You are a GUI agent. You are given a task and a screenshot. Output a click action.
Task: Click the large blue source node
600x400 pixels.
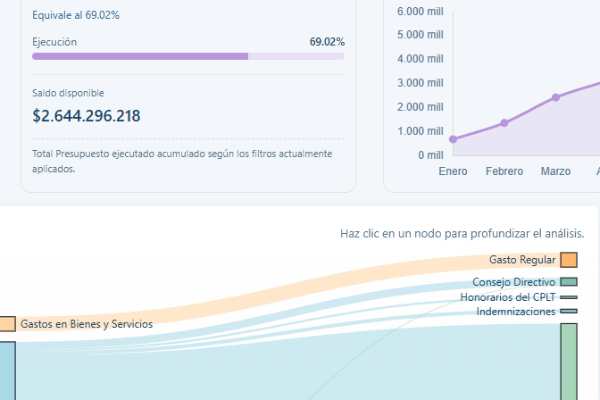[8, 371]
